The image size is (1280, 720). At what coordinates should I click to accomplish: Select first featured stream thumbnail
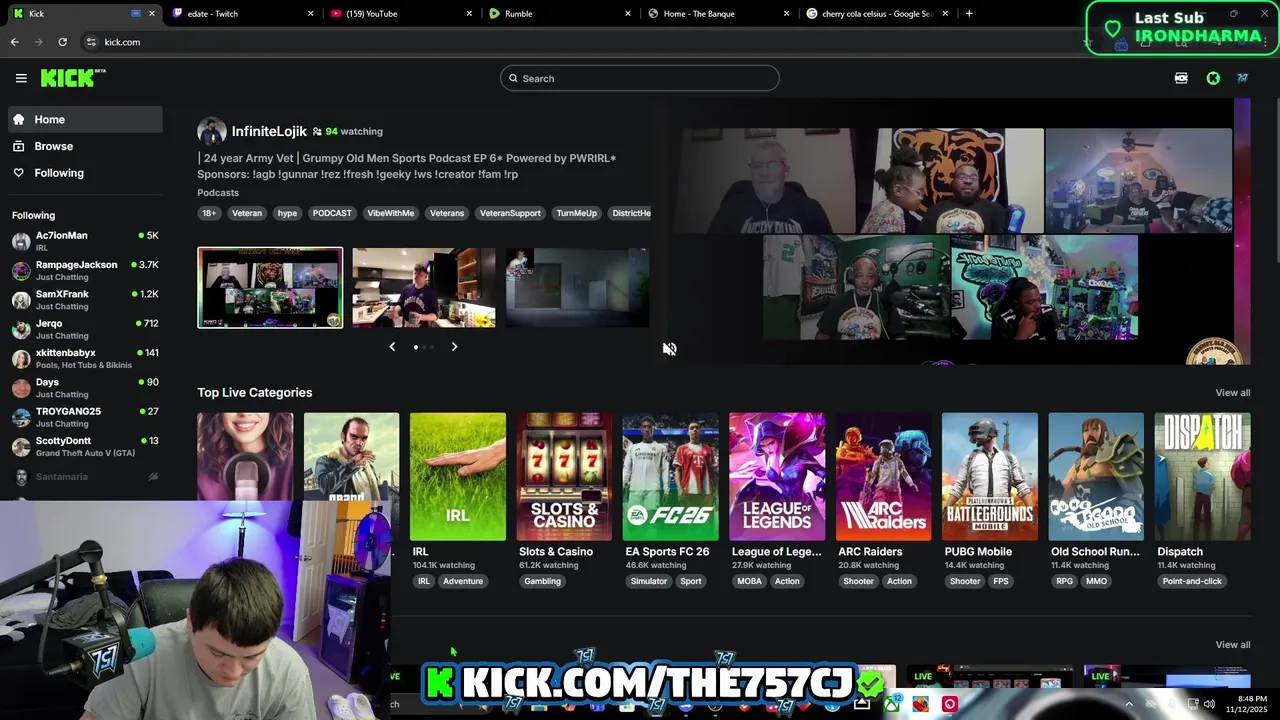[270, 287]
